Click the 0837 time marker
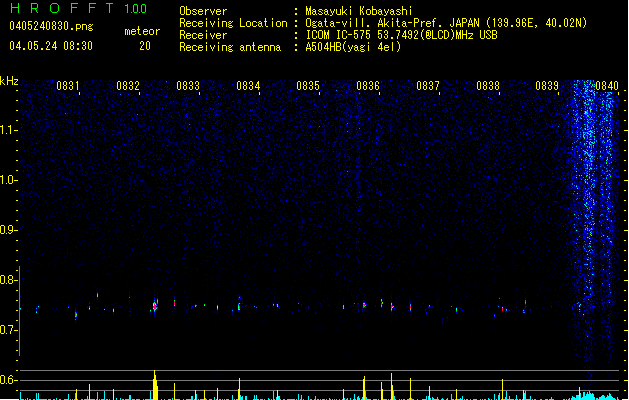Image resolution: width=629 pixels, height=400 pixels. [428, 86]
